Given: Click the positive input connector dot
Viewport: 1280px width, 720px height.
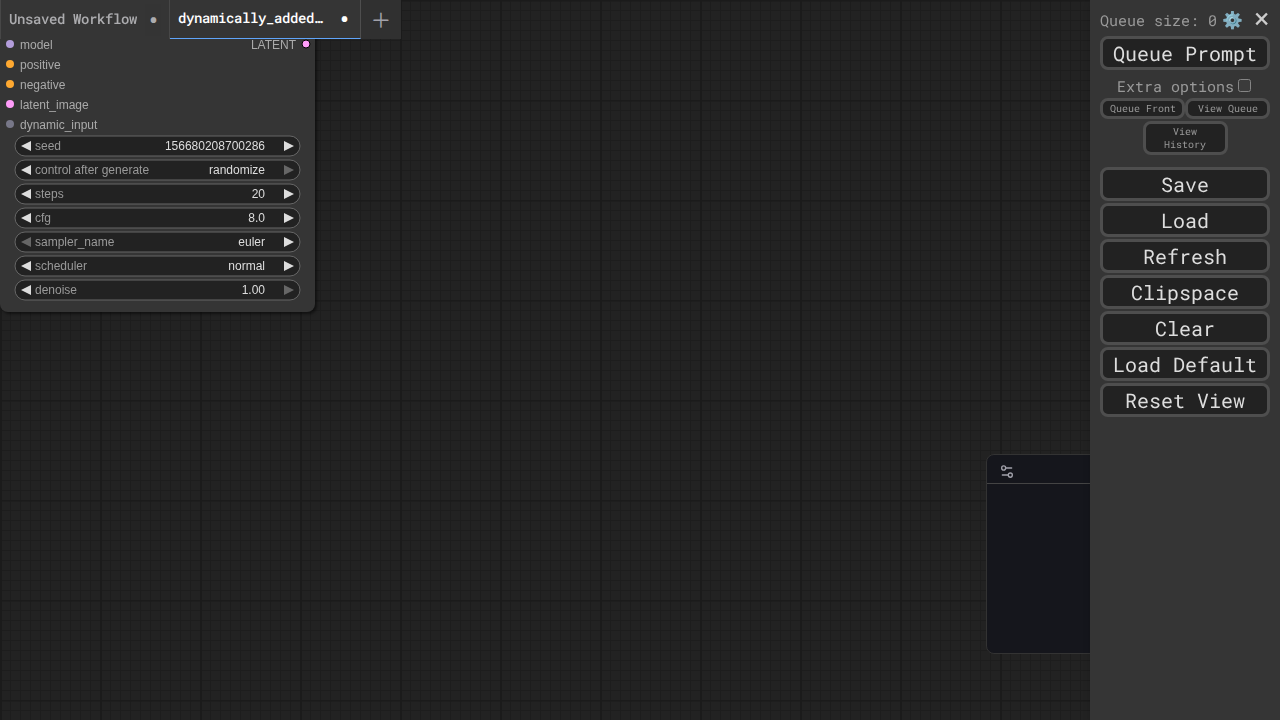Looking at the screenshot, I should pyautogui.click(x=10, y=65).
